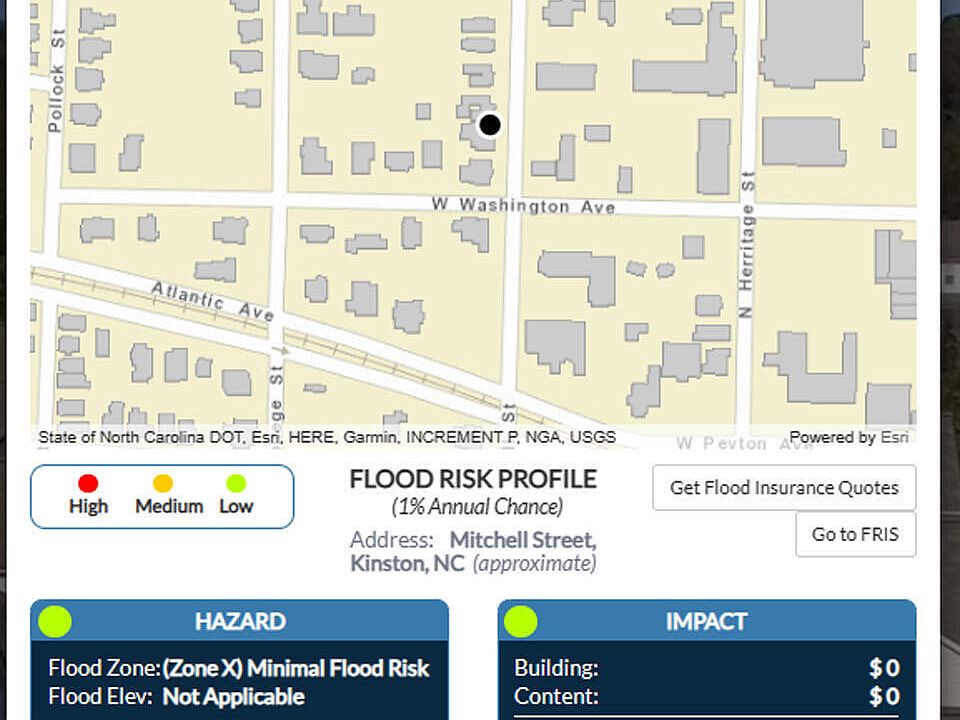Image resolution: width=960 pixels, height=720 pixels.
Task: Click the W Washington Ave street label
Action: click(522, 205)
